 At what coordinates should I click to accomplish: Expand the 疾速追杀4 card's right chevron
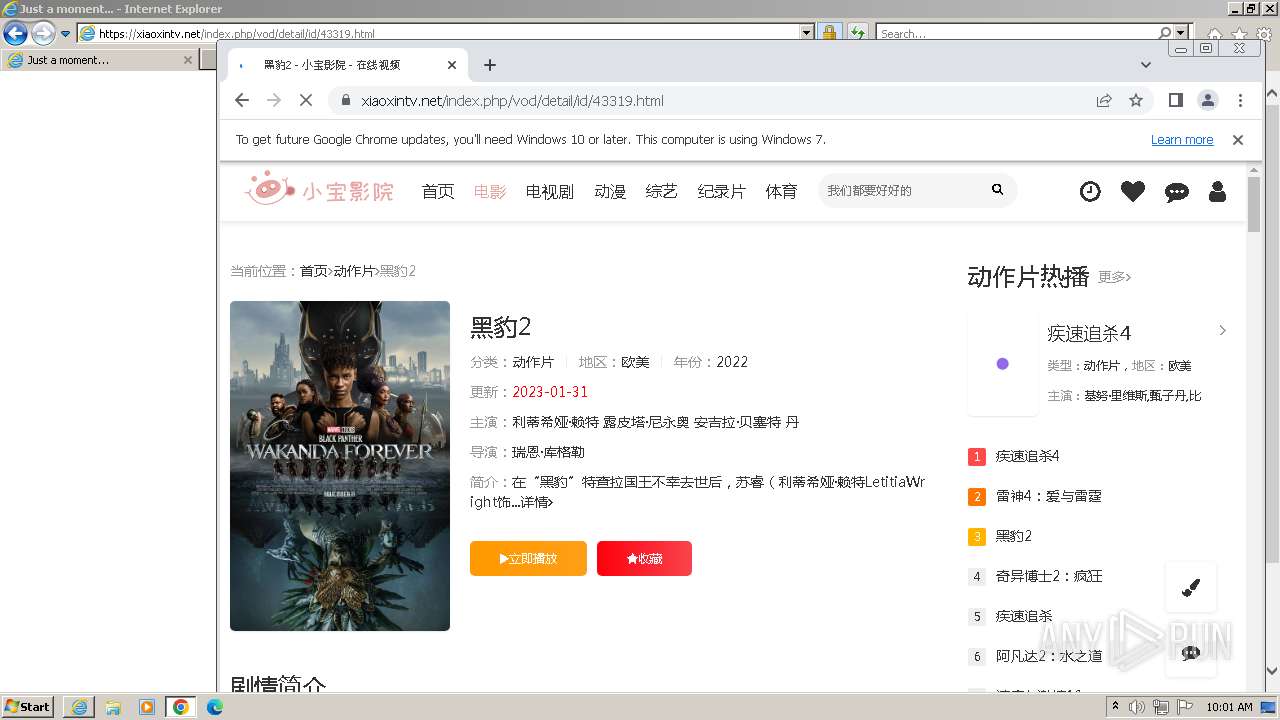(x=1222, y=331)
